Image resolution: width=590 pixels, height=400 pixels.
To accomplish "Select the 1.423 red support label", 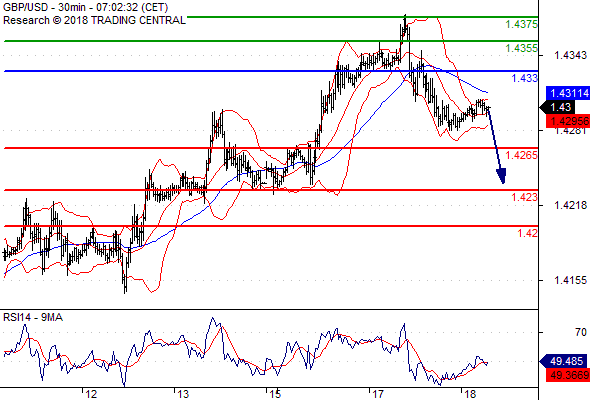I will tap(525, 197).
